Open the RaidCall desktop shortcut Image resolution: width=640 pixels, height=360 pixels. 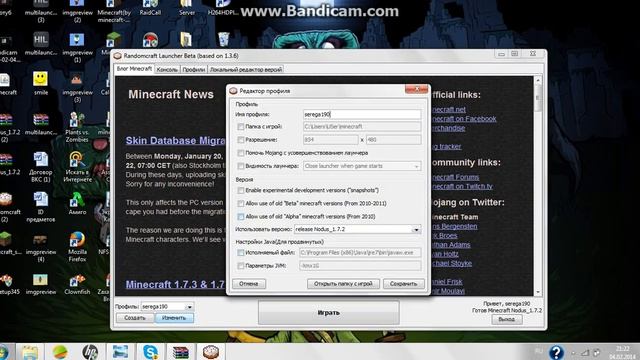[x=150, y=8]
